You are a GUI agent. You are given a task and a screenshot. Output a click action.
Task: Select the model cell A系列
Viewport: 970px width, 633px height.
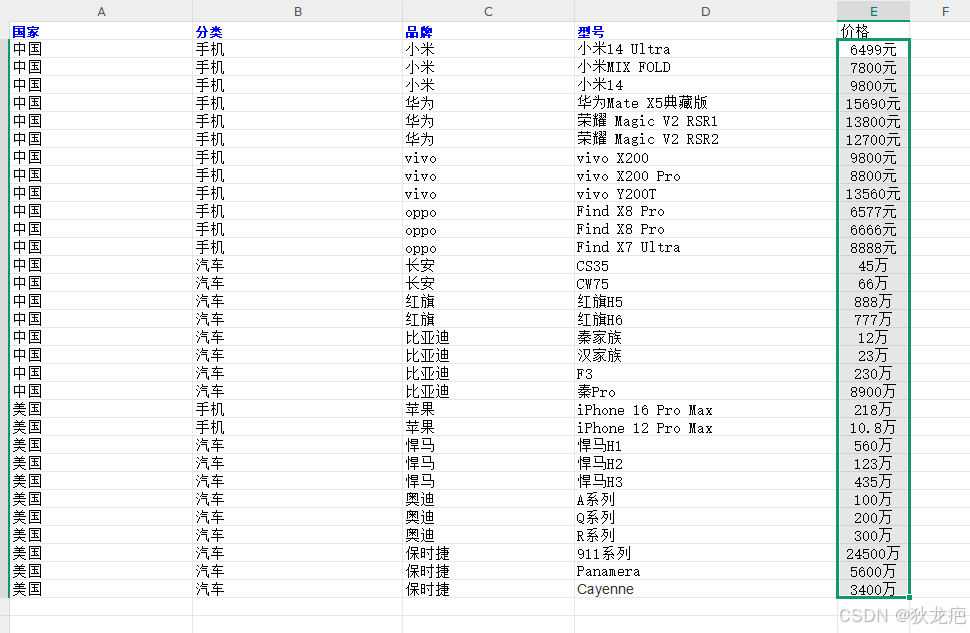[705, 499]
